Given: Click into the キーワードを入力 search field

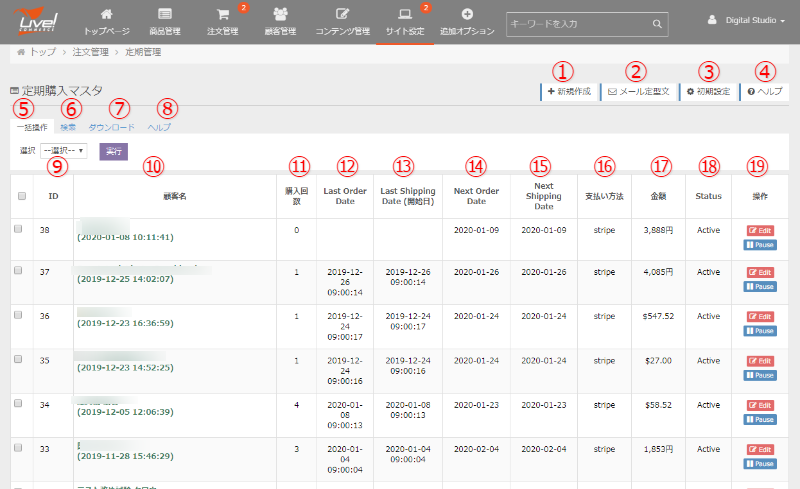Looking at the screenshot, I should (578, 22).
